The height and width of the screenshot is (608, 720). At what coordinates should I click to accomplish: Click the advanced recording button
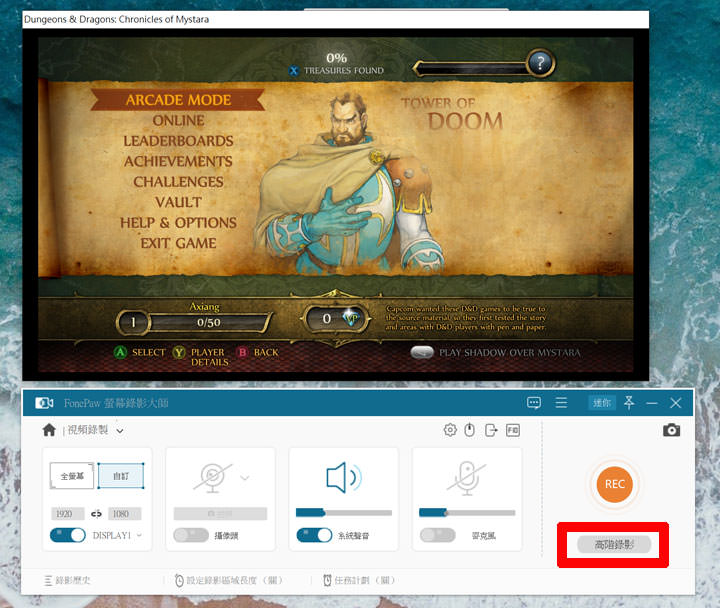tap(614, 545)
